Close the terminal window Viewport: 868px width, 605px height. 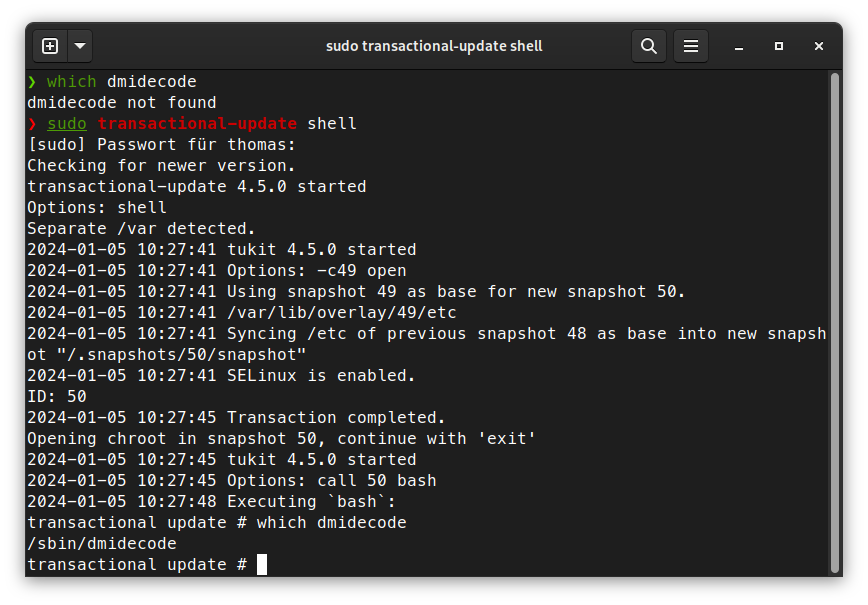click(x=819, y=46)
